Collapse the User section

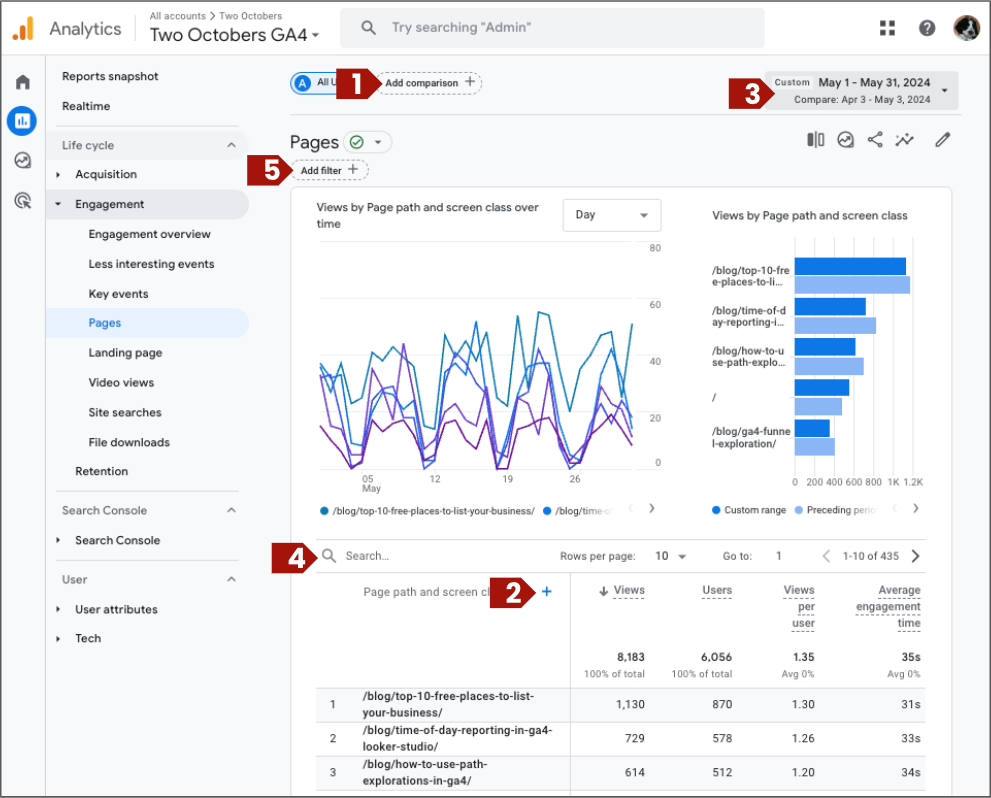point(231,579)
